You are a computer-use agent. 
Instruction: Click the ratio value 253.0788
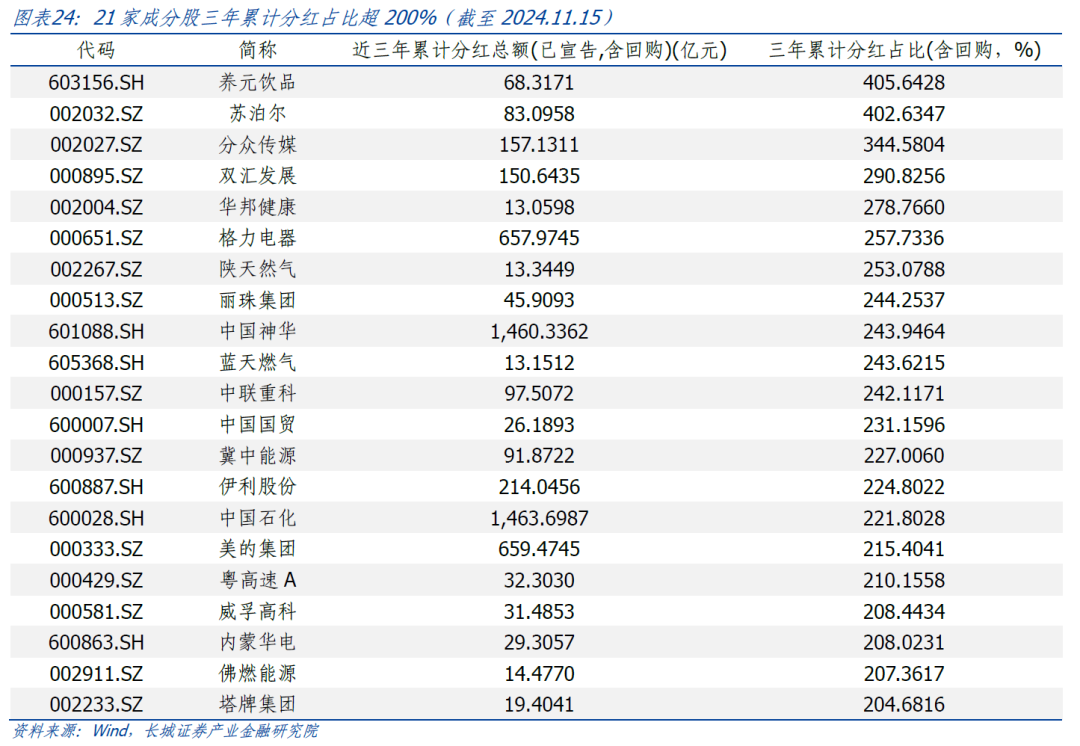click(x=904, y=269)
